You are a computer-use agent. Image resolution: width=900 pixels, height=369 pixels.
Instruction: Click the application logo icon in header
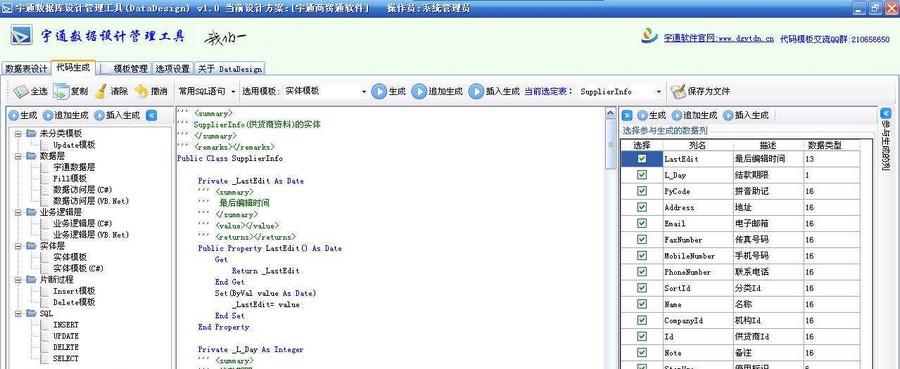tap(21, 36)
